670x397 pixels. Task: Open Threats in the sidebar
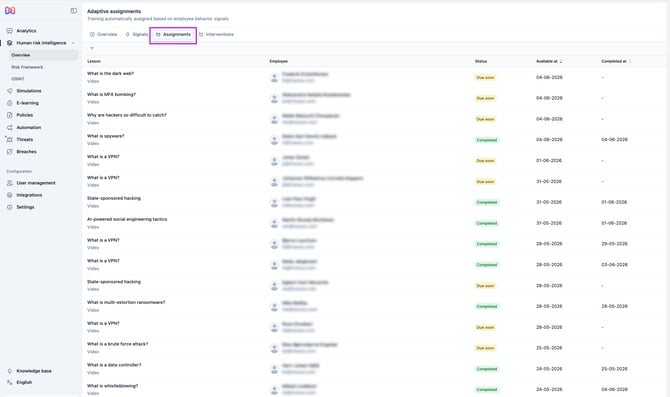[x=24, y=139]
